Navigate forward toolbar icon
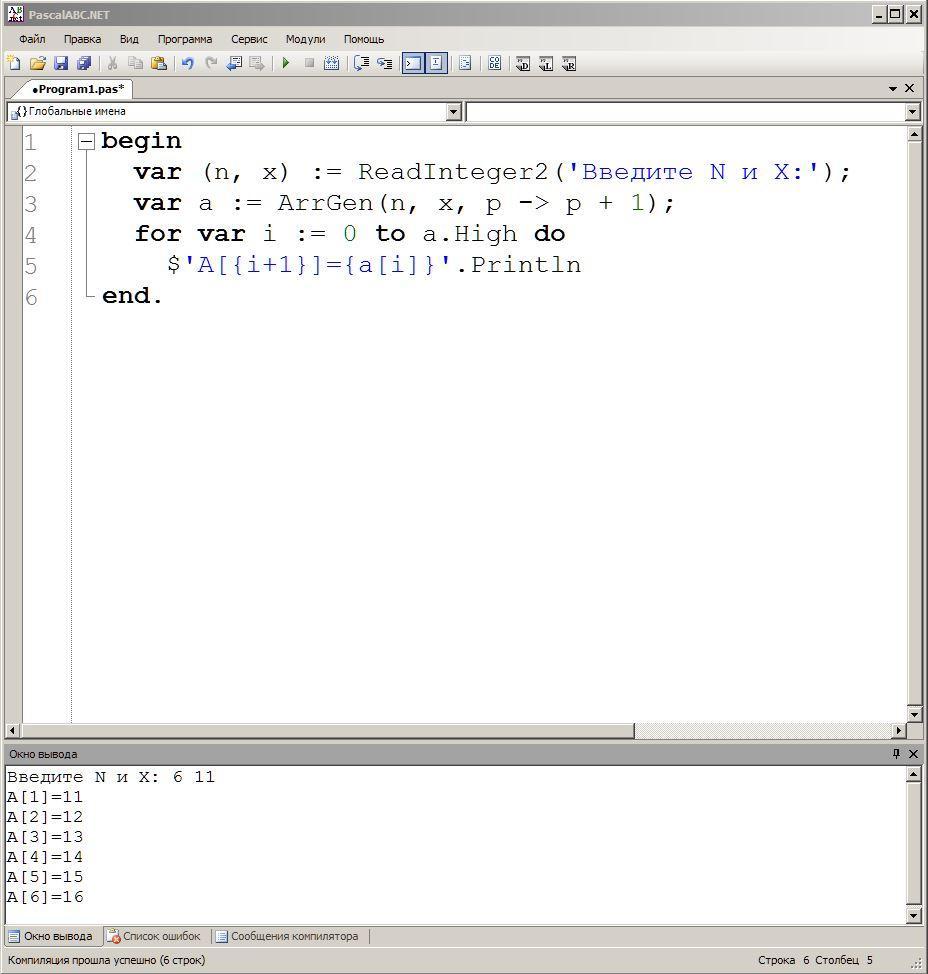This screenshot has width=928, height=974. 257,63
